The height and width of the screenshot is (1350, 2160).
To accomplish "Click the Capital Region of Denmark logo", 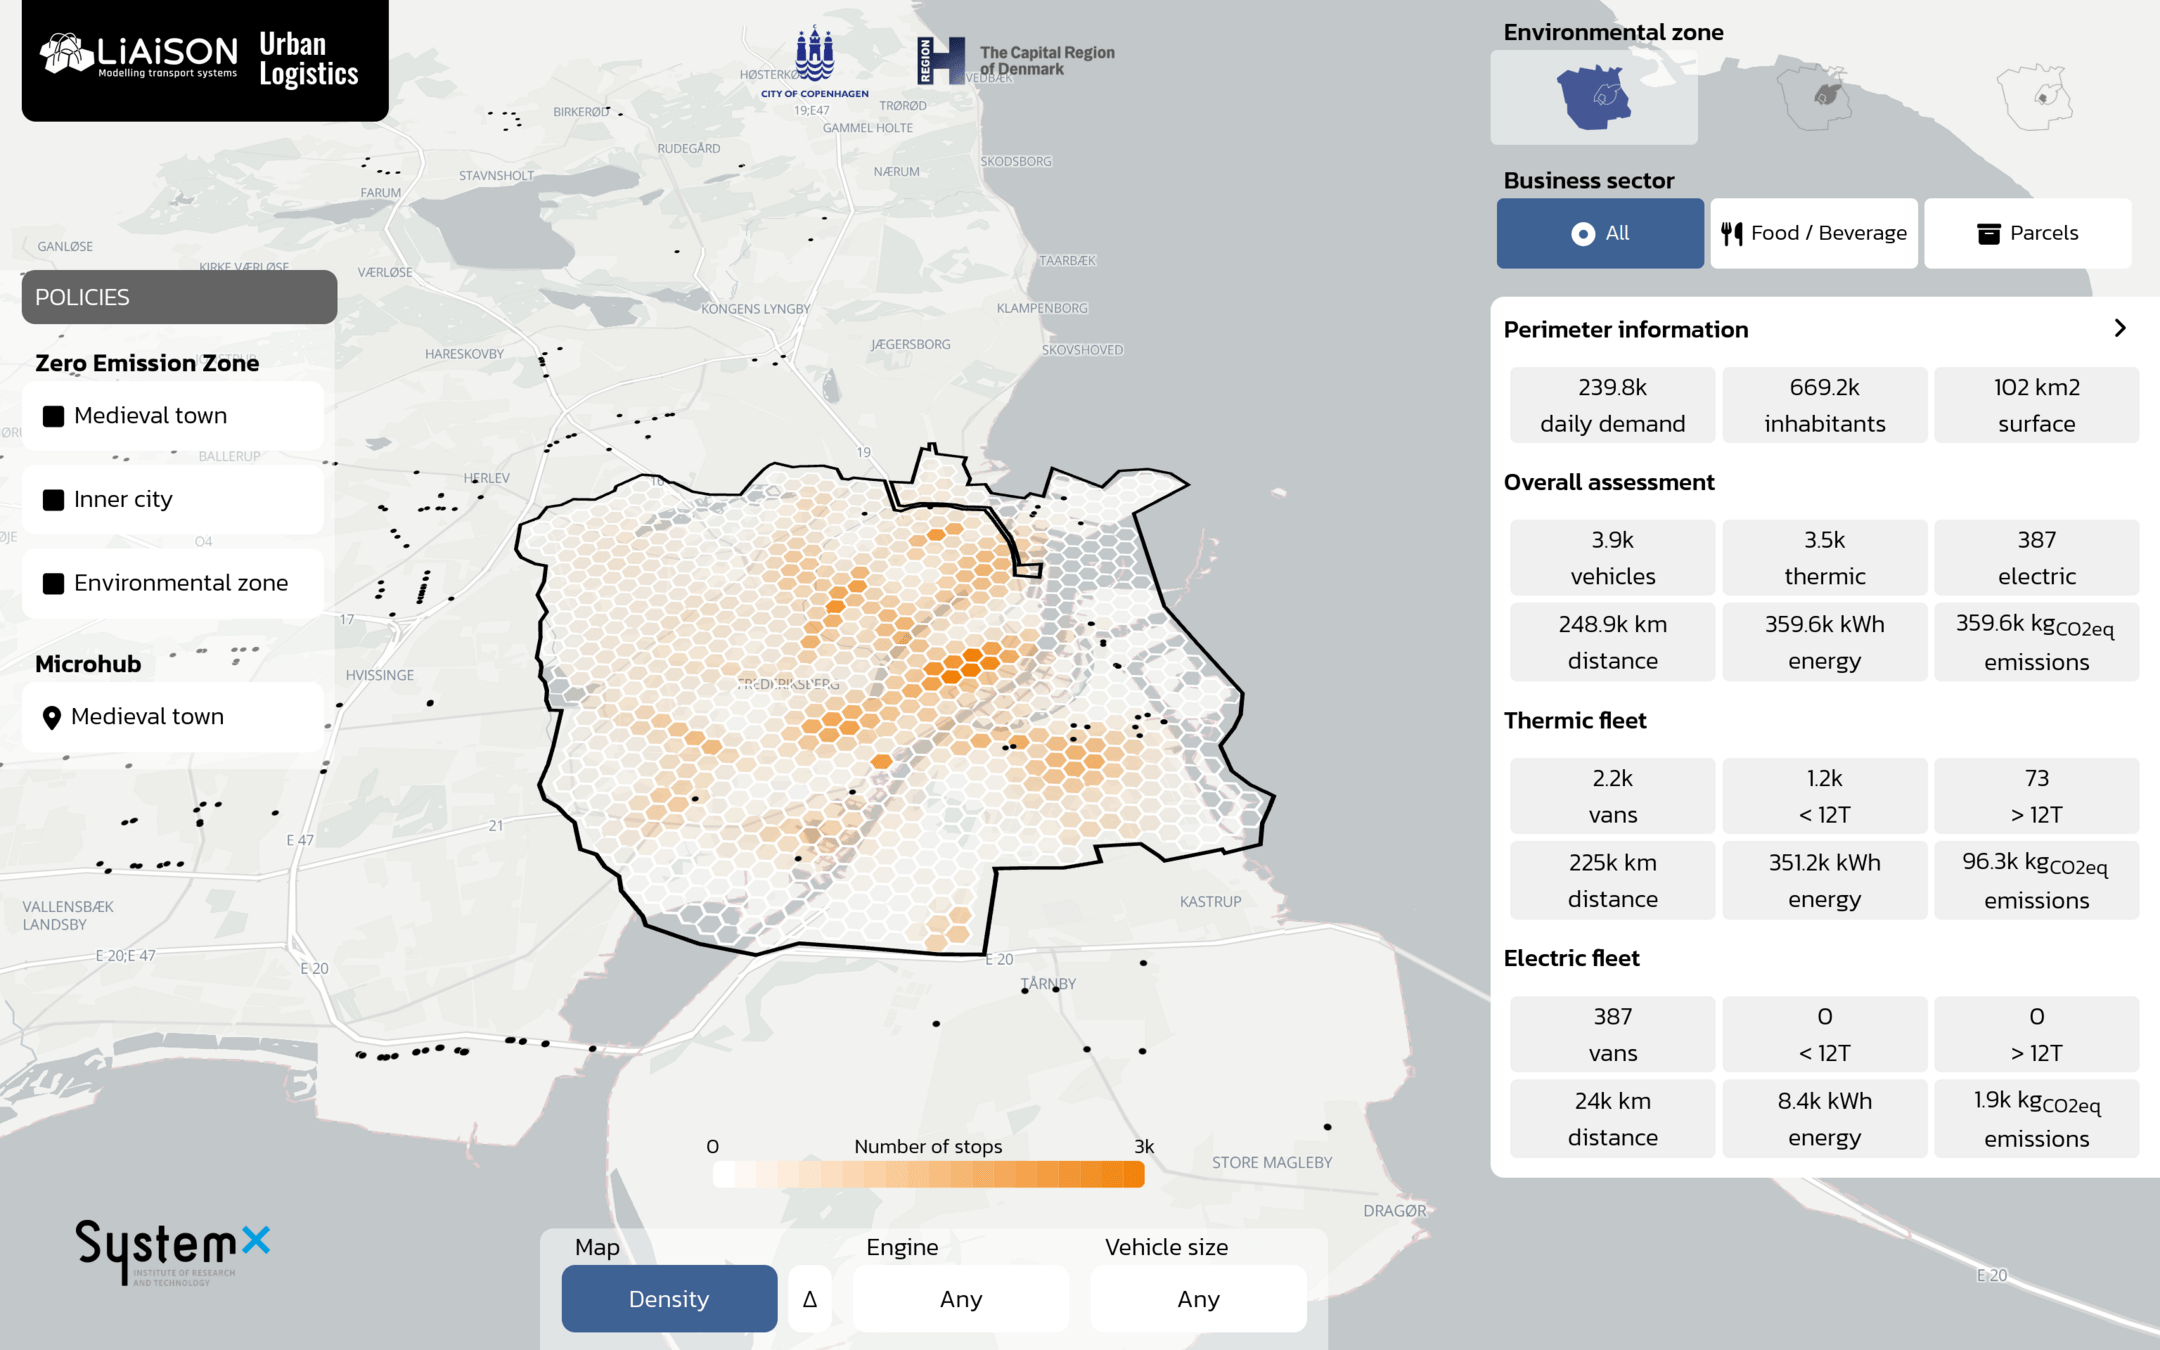I will tap(1015, 60).
